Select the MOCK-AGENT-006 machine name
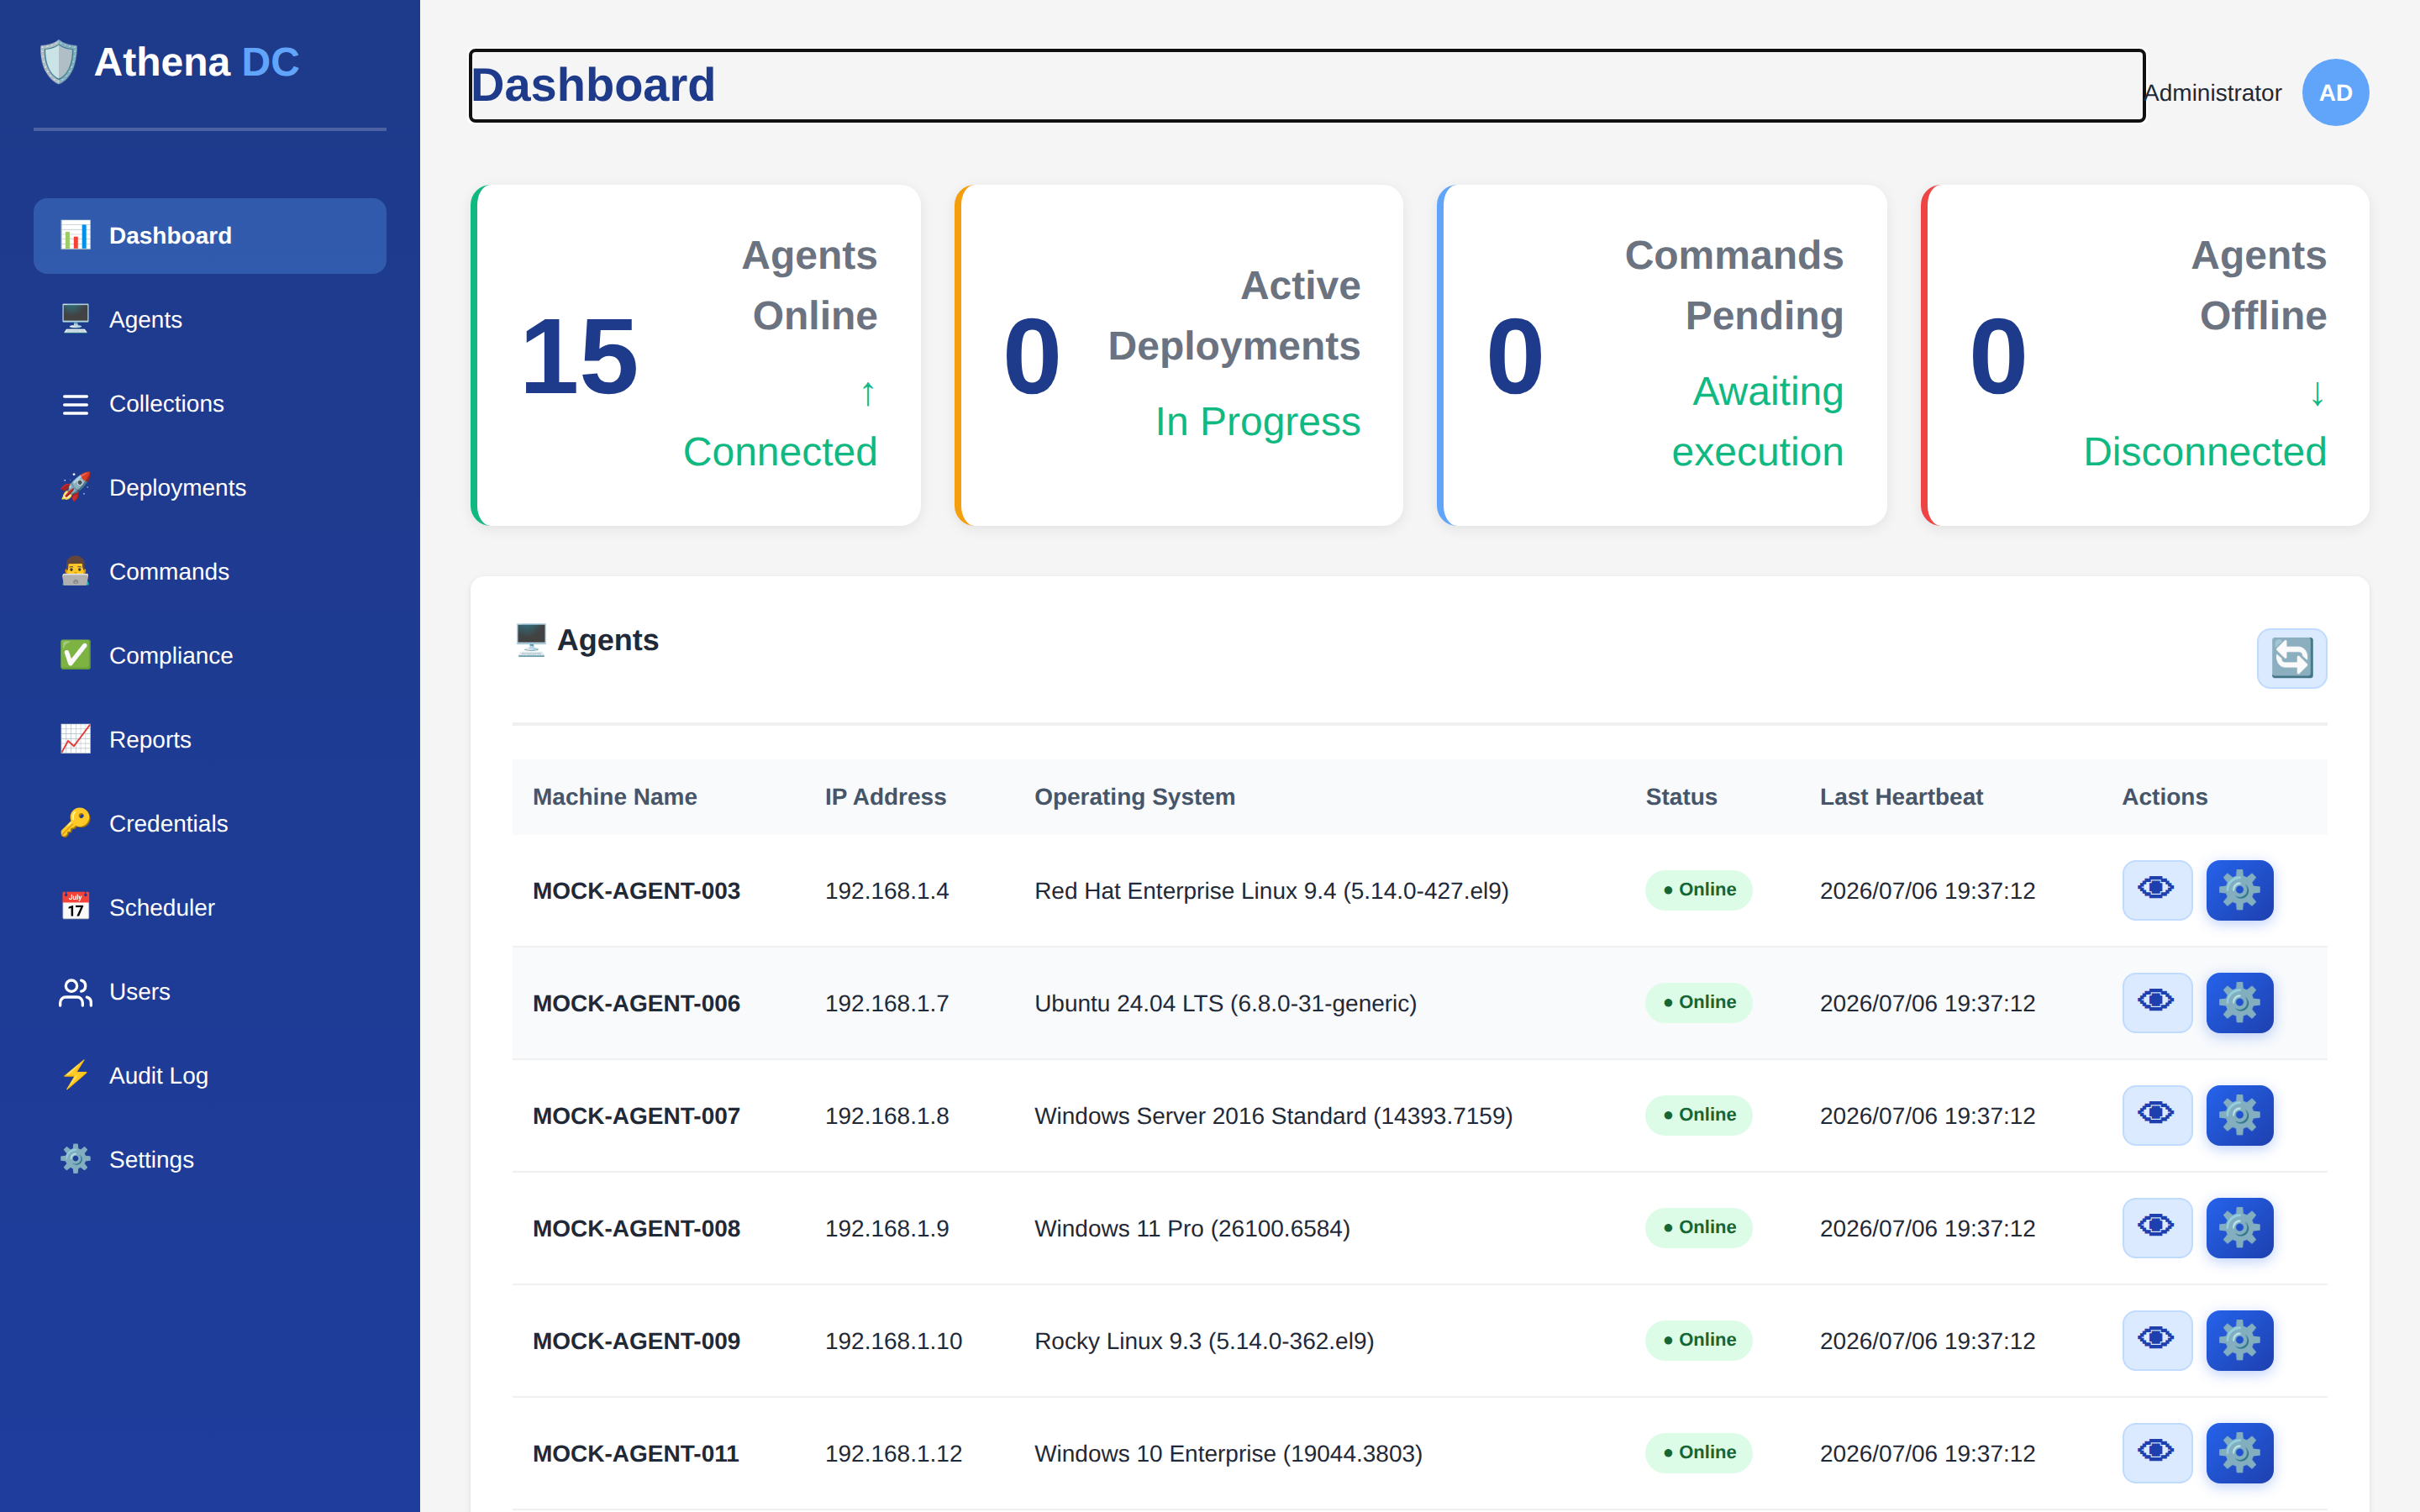Screen dimensions: 2420x1512 point(636,1003)
